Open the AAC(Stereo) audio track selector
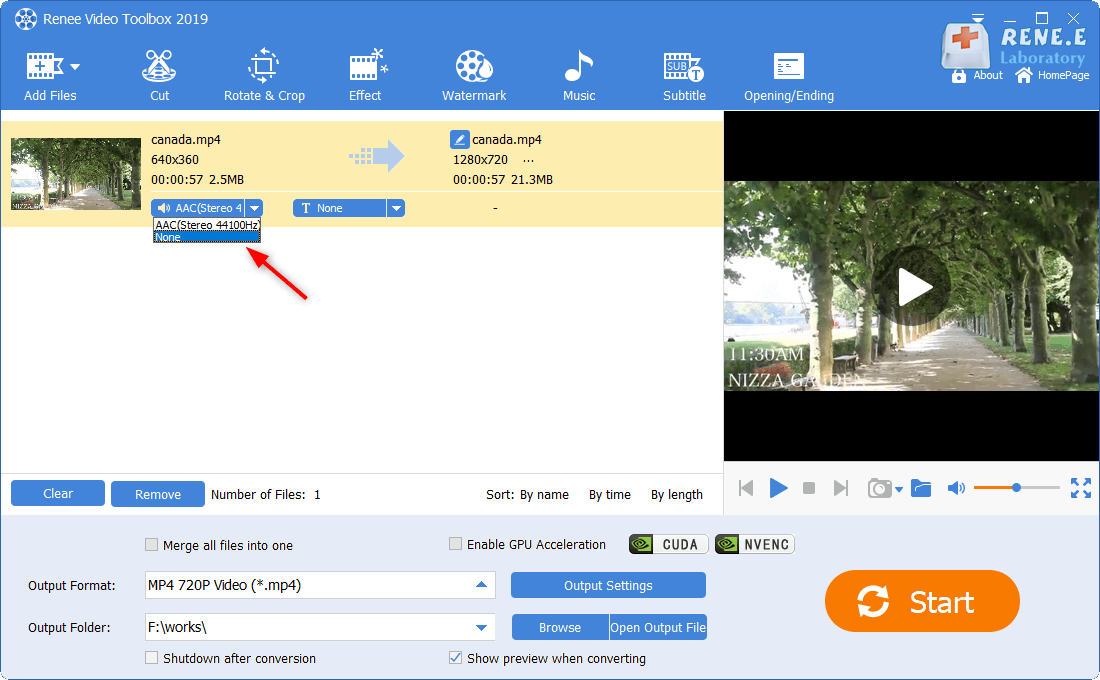This screenshot has height=680, width=1100. pos(199,208)
